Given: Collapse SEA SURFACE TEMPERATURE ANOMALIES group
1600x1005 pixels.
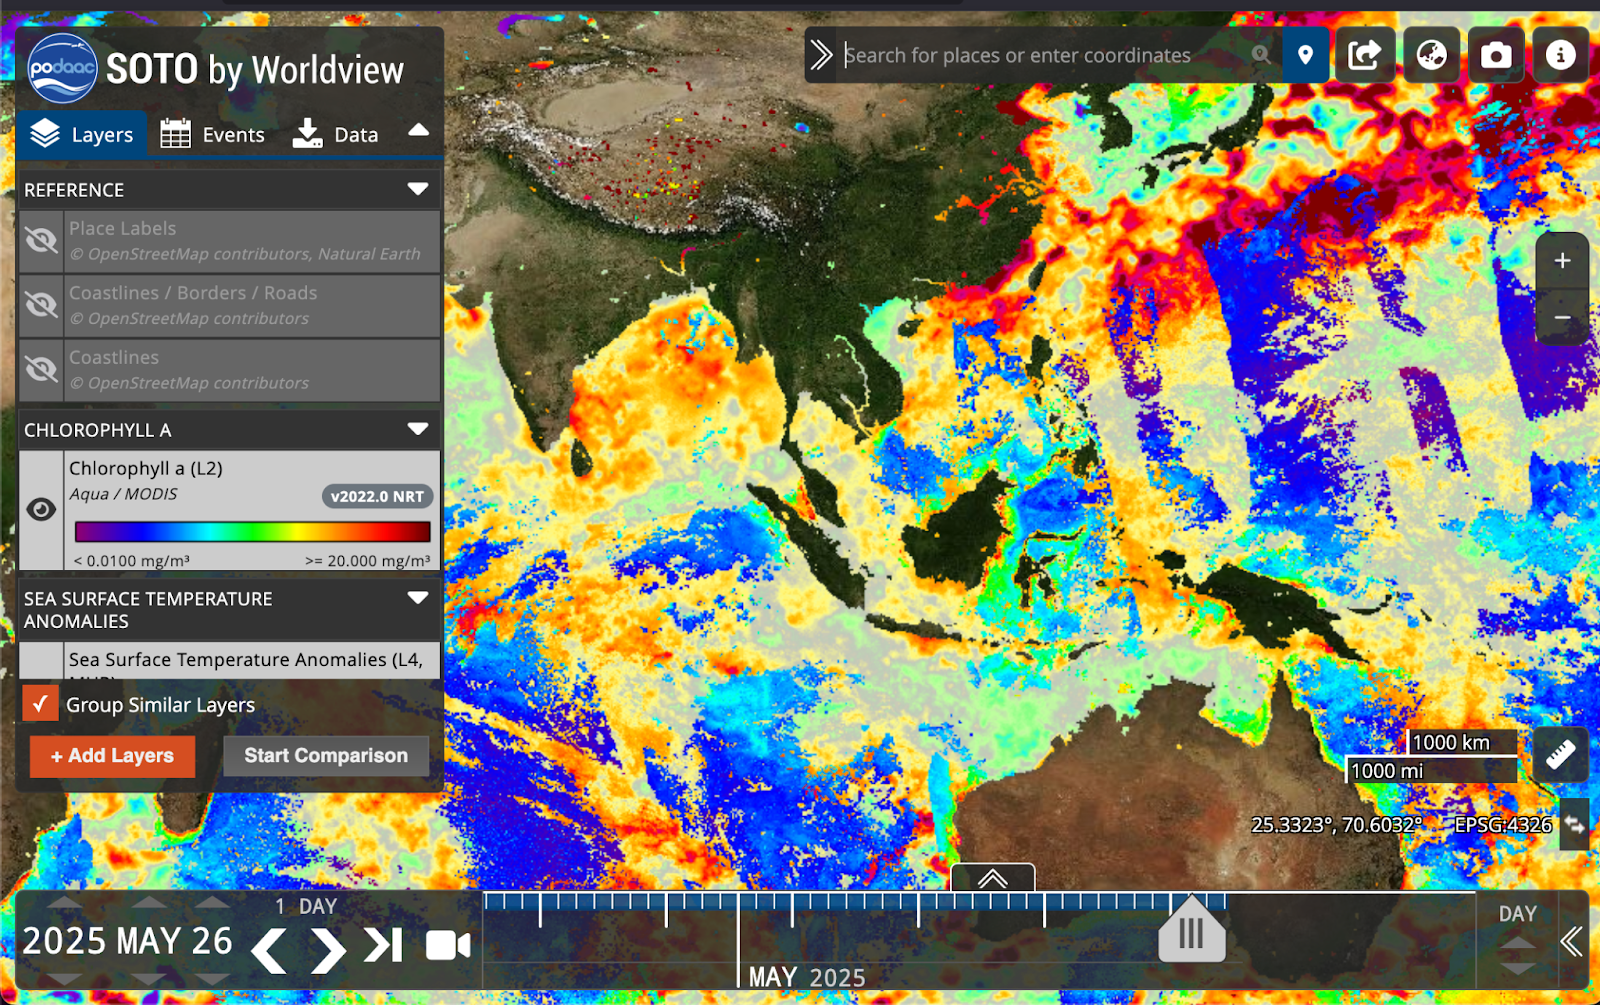Looking at the screenshot, I should 418,598.
